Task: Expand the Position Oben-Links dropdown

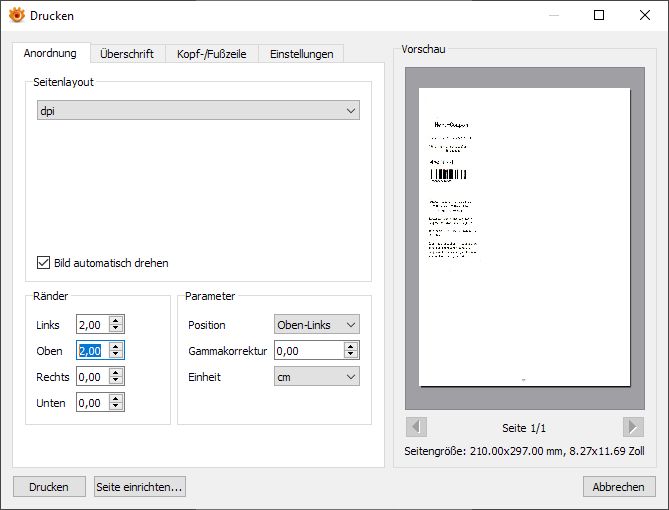Action: (316, 325)
